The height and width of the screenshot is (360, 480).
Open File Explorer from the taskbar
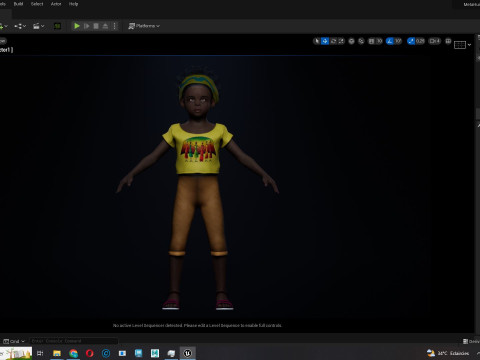pyautogui.click(x=57, y=353)
